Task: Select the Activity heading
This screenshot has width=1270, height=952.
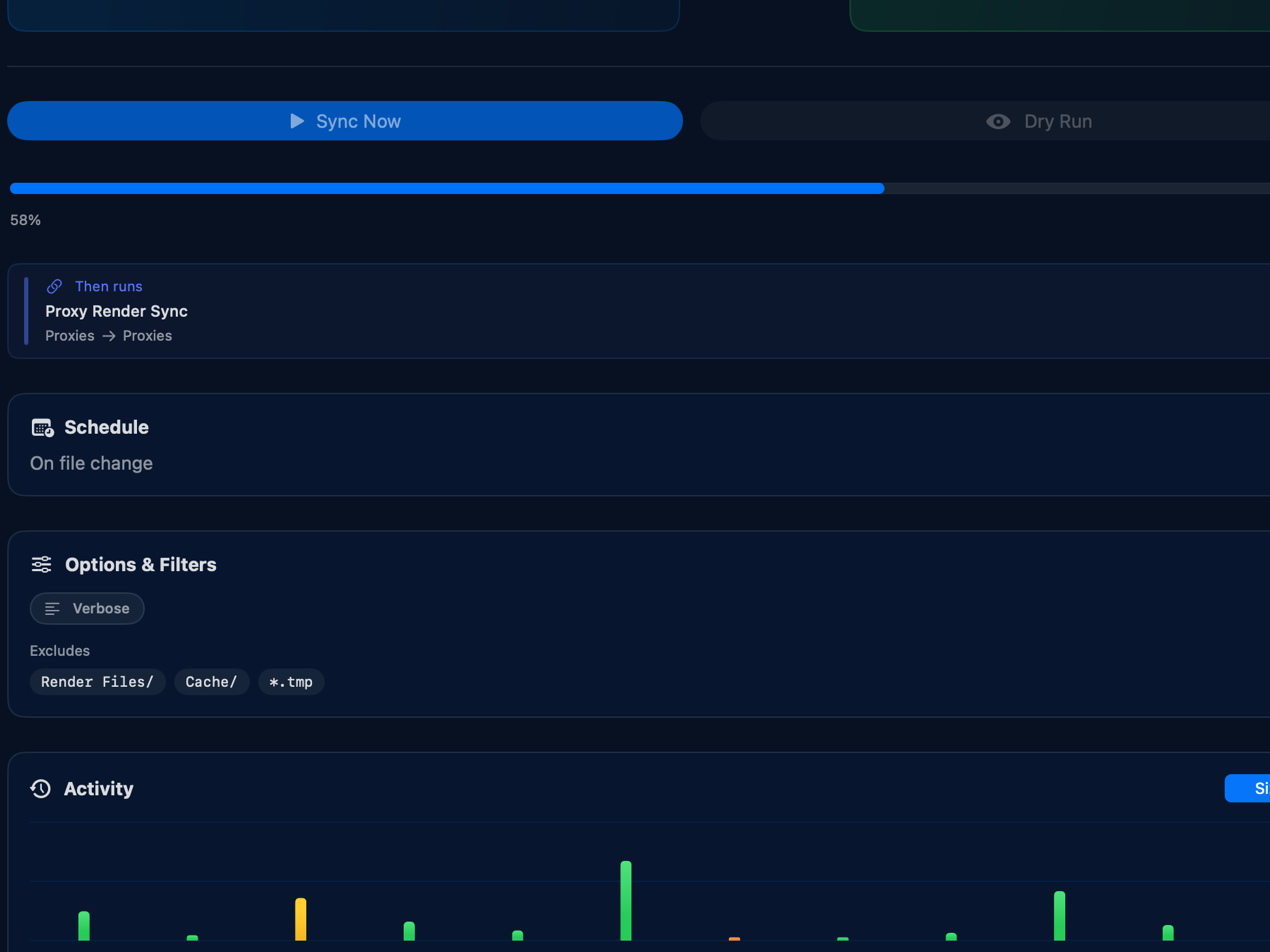Action: 98,789
